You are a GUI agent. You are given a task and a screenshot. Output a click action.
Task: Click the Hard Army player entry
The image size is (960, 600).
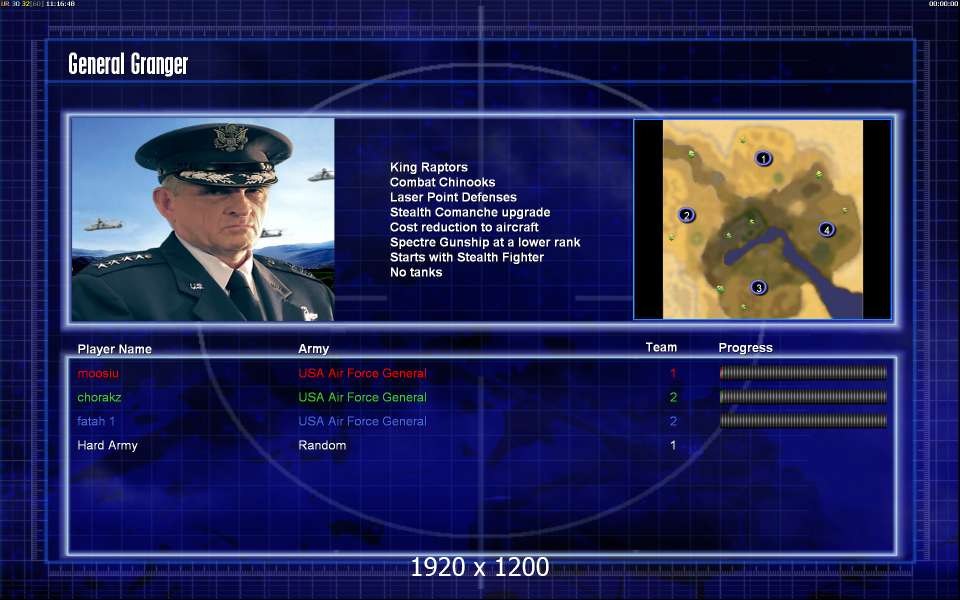(x=107, y=445)
